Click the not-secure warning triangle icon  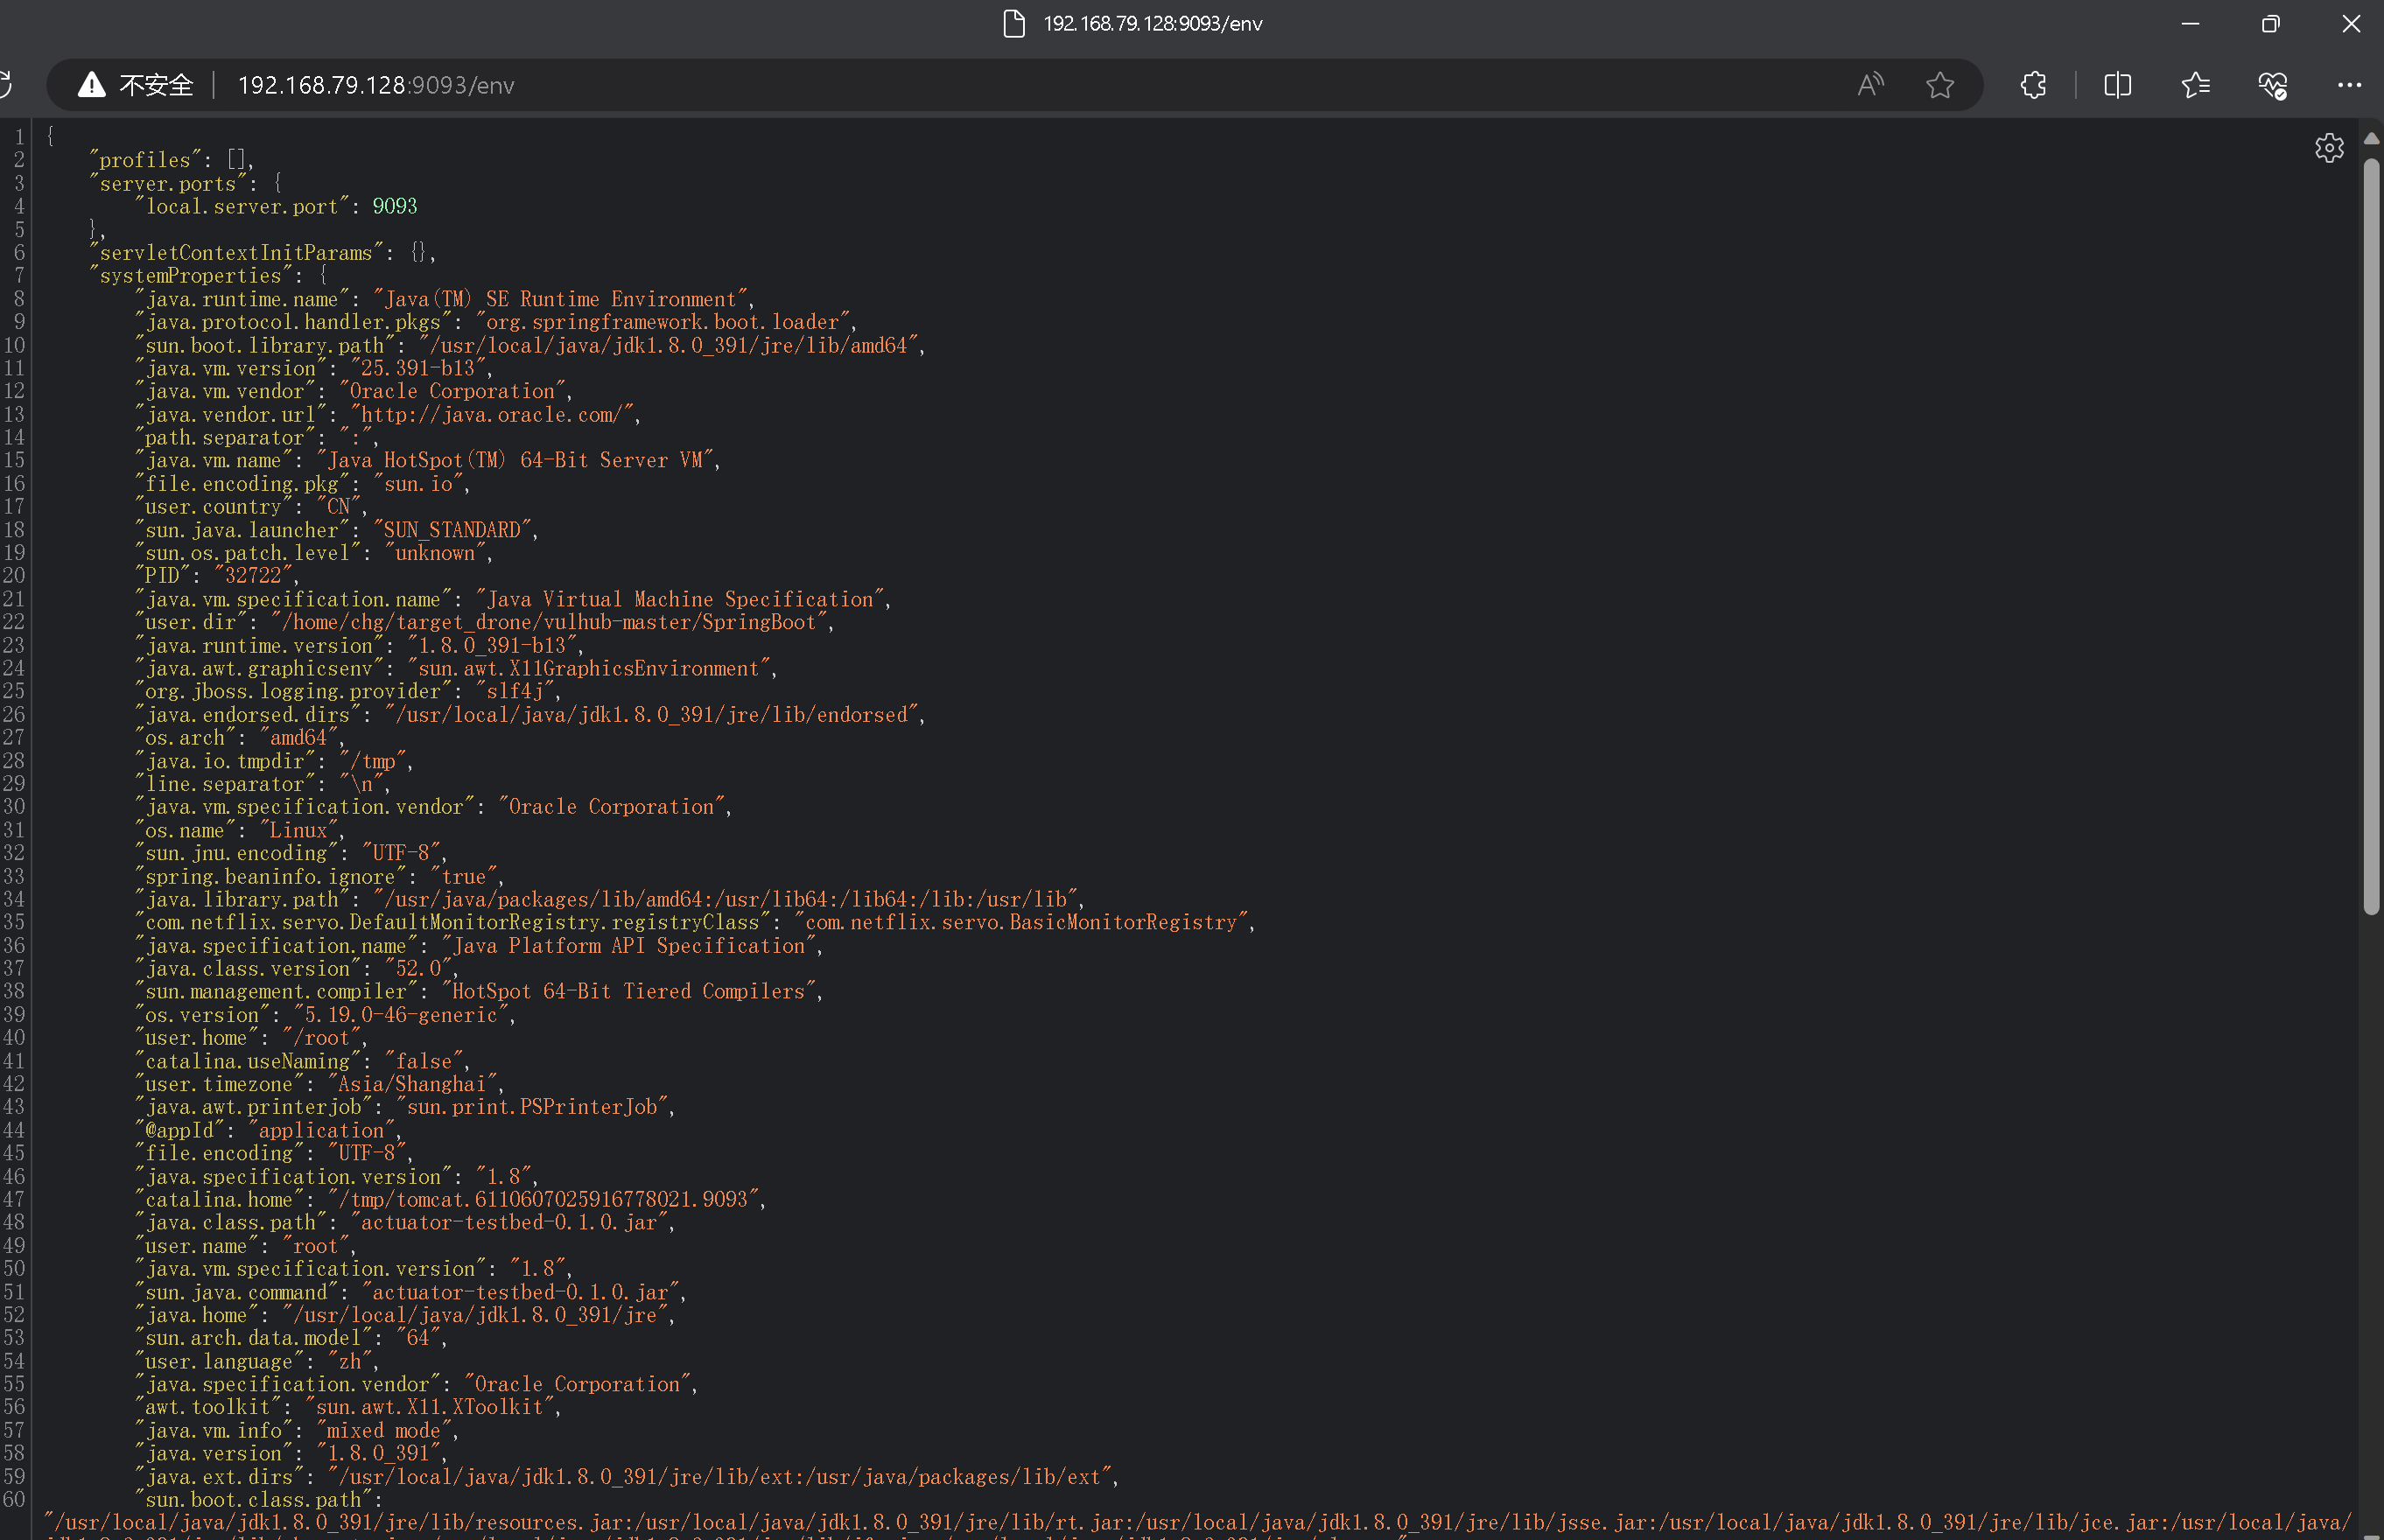tap(91, 85)
